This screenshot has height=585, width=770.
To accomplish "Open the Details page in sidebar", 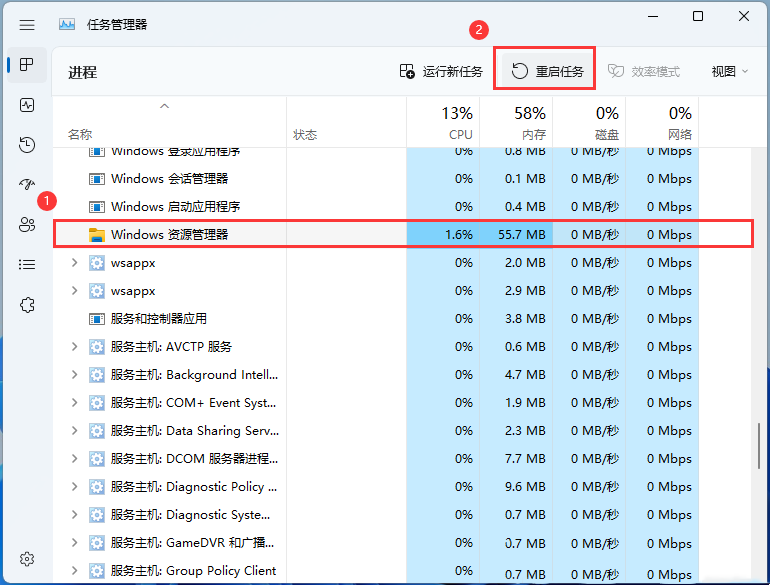I will tap(27, 265).
